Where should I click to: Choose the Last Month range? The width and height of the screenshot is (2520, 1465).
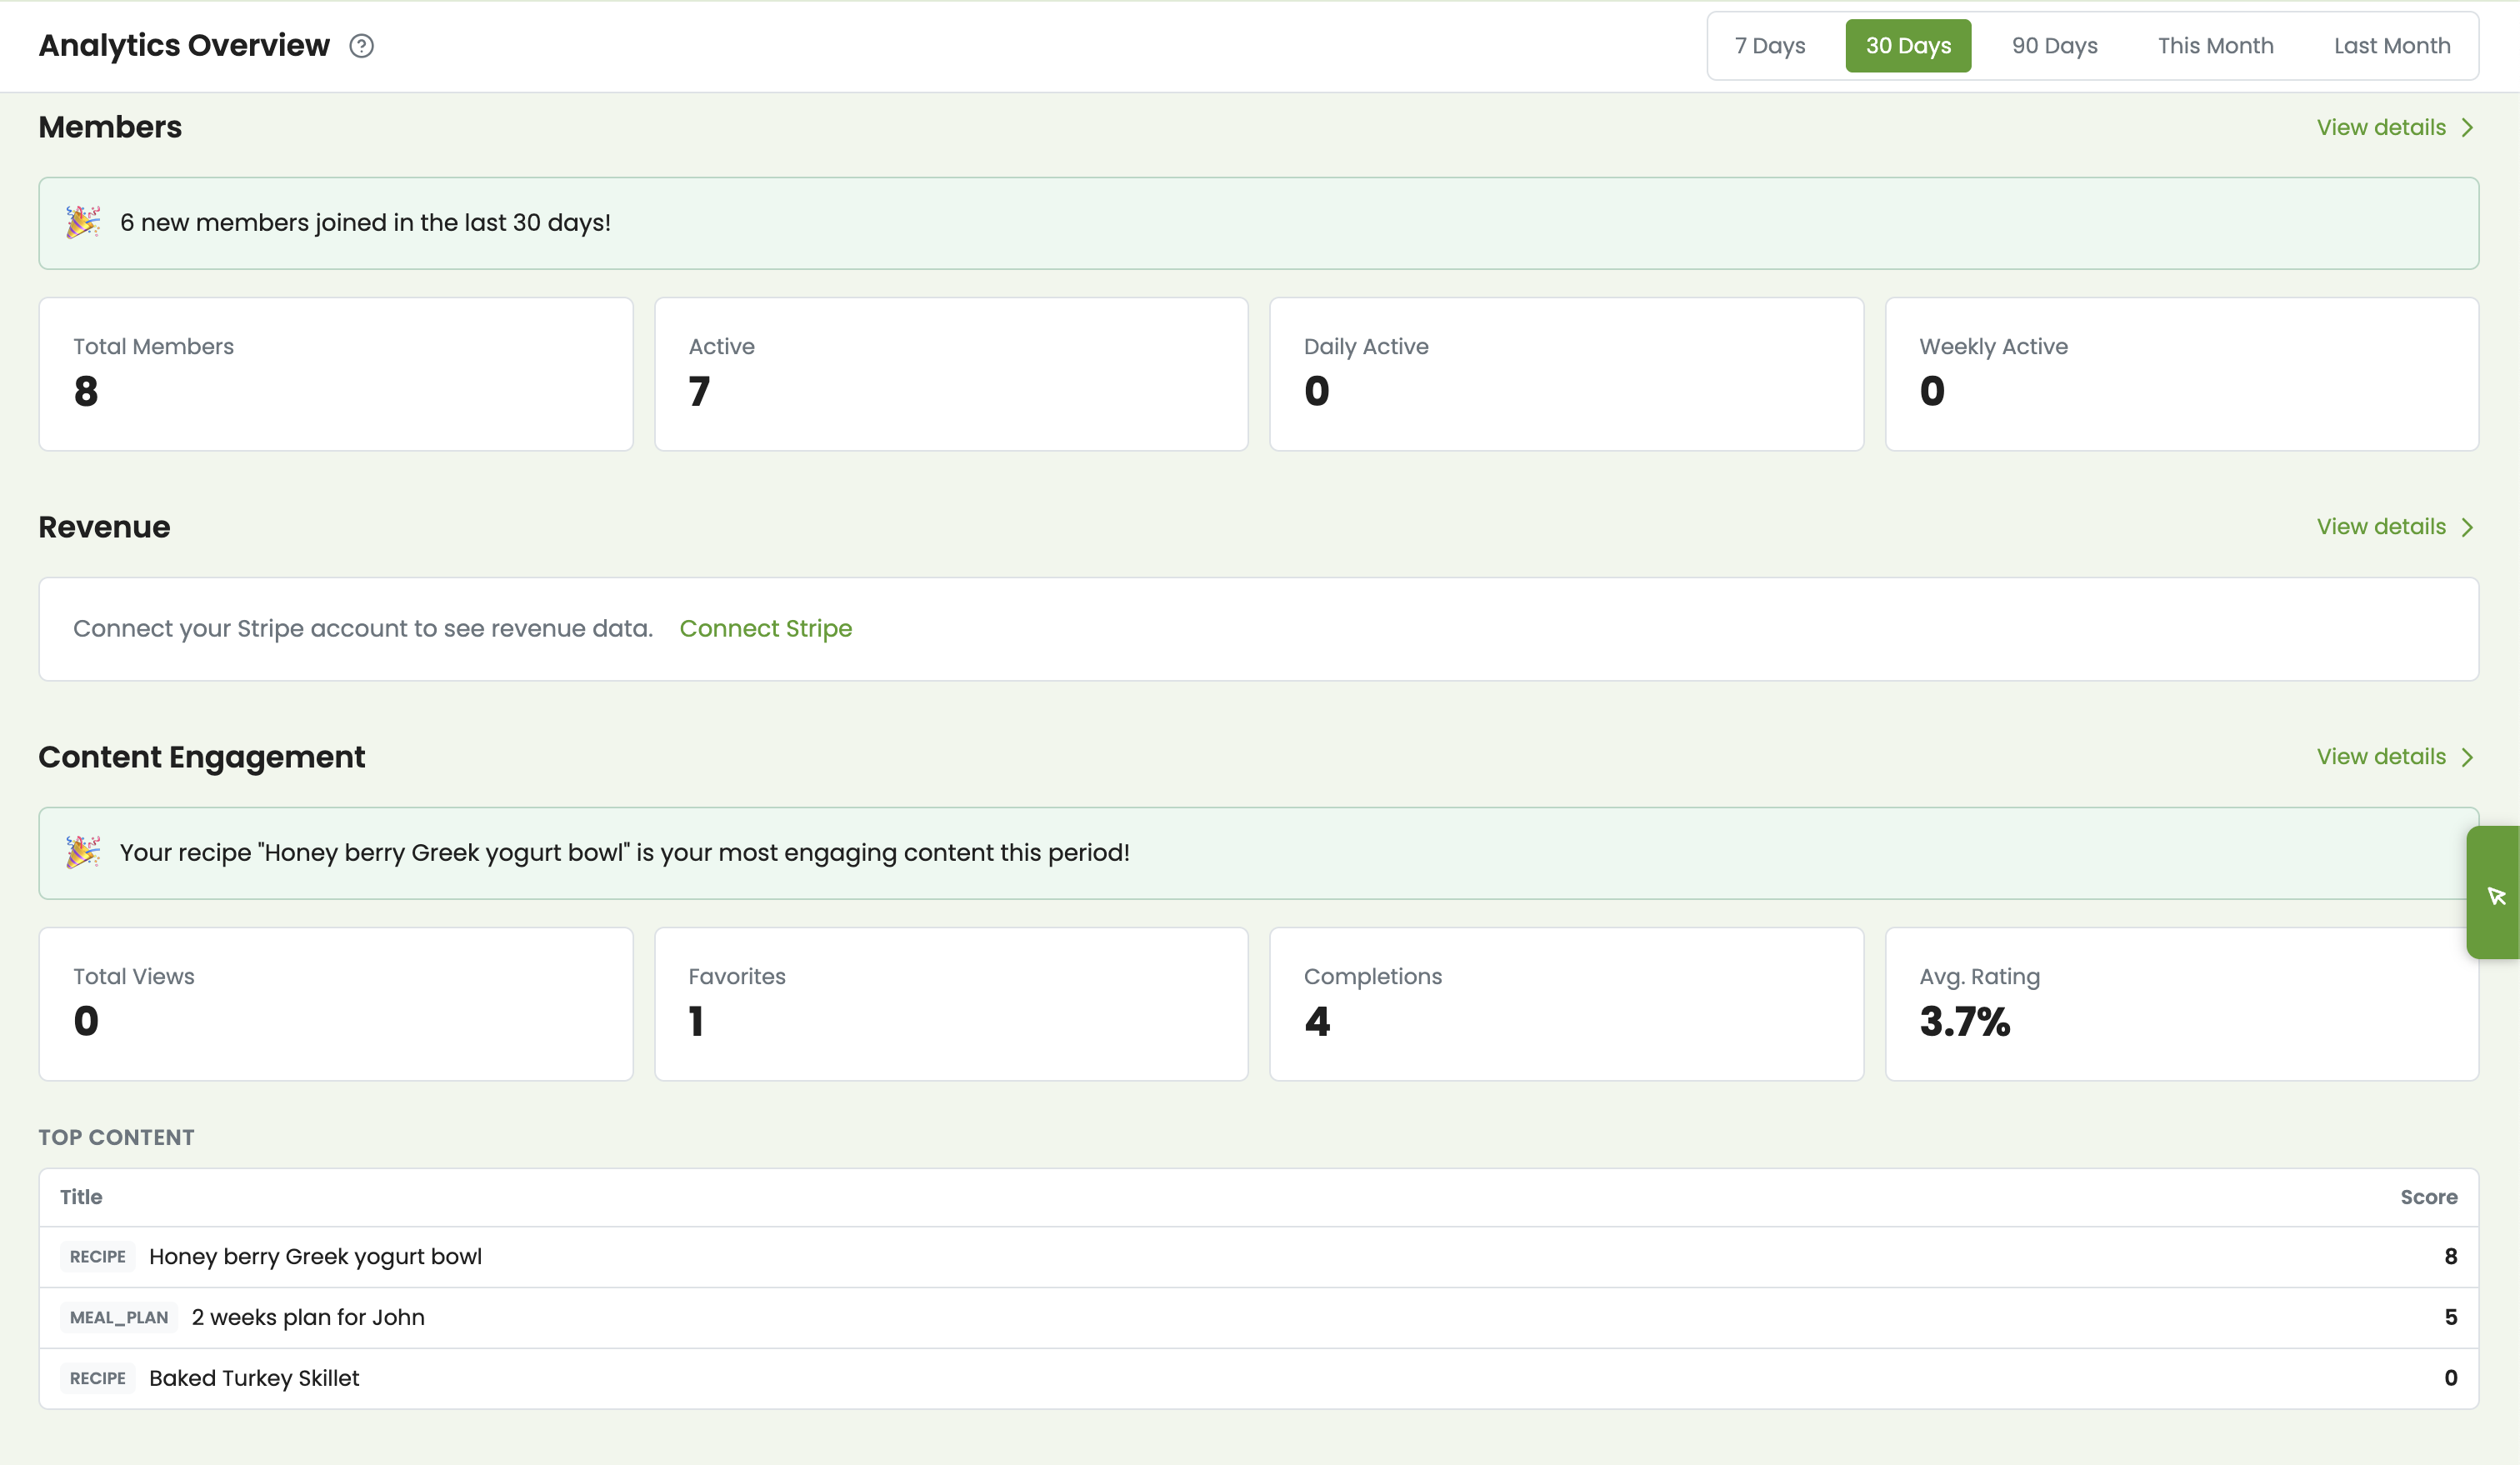coord(2392,46)
